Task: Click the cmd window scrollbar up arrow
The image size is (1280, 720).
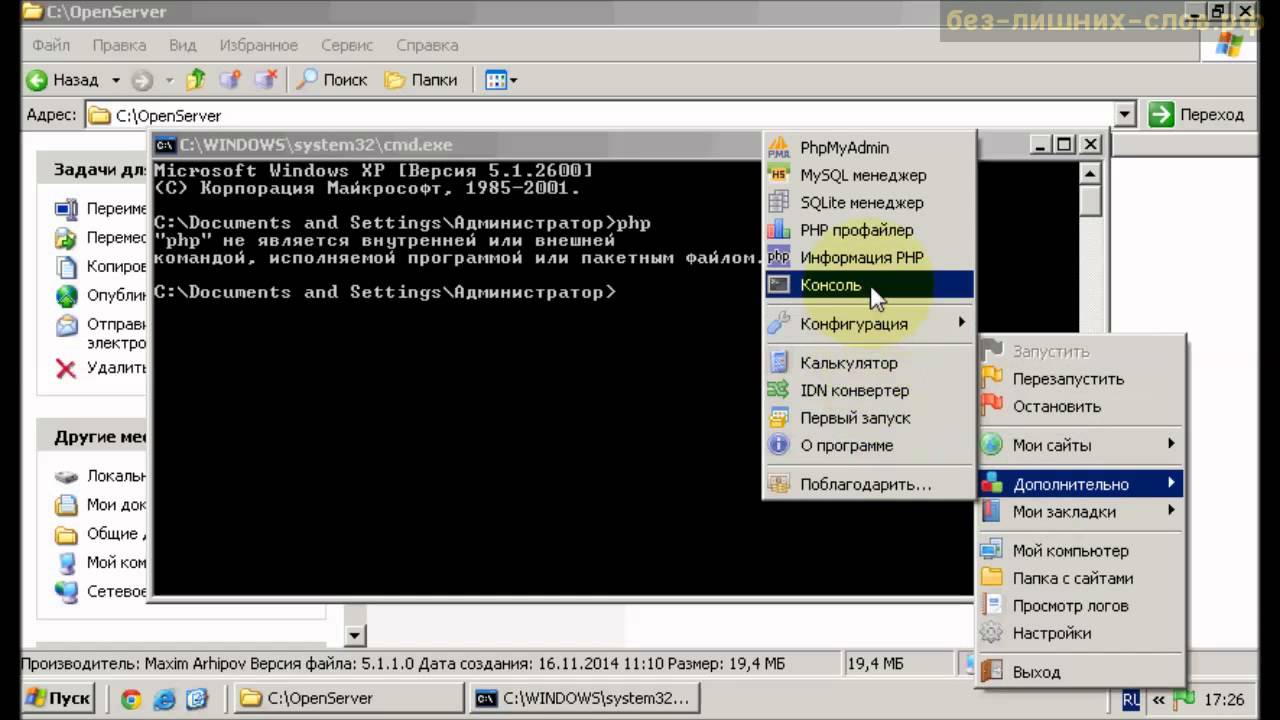Action: 1090,173
